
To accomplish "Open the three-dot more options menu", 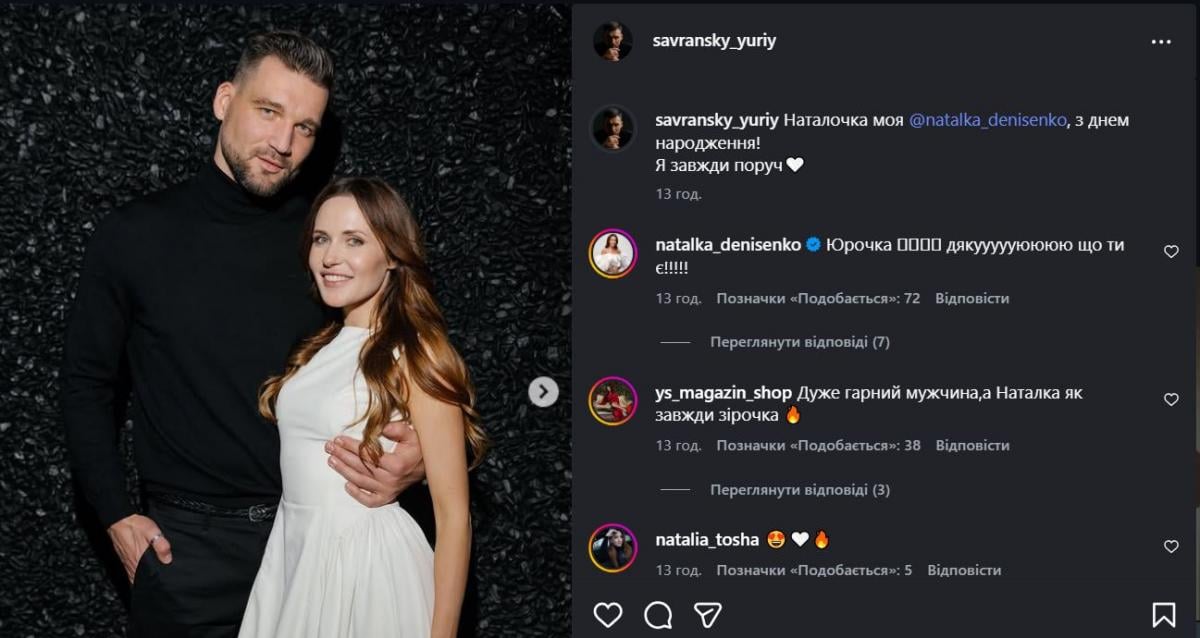I will pos(1160,42).
